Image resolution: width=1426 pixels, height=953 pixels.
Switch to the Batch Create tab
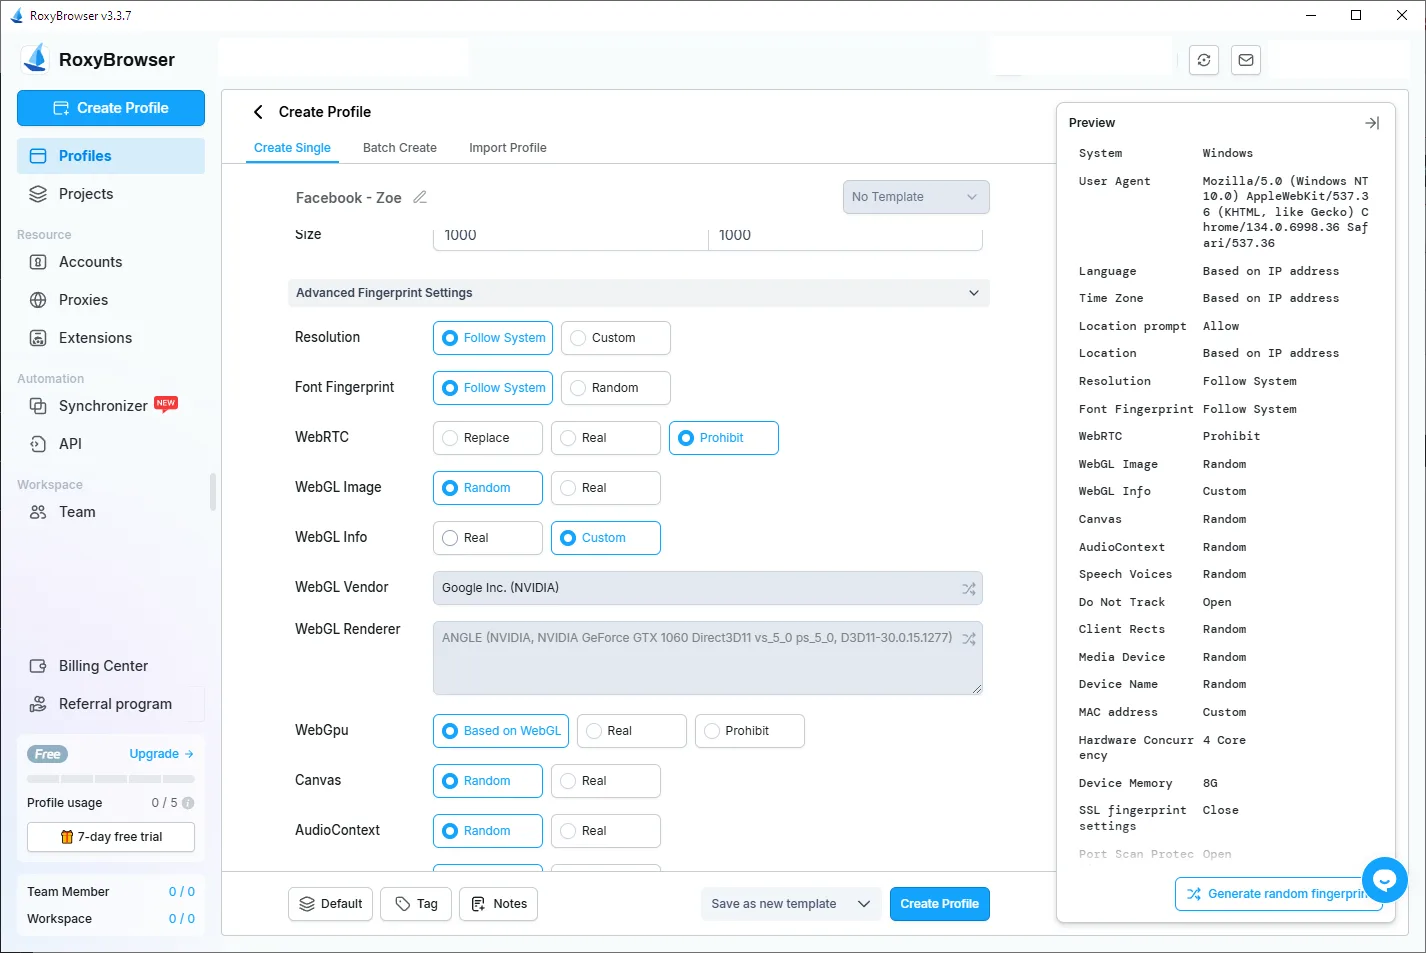[400, 148]
